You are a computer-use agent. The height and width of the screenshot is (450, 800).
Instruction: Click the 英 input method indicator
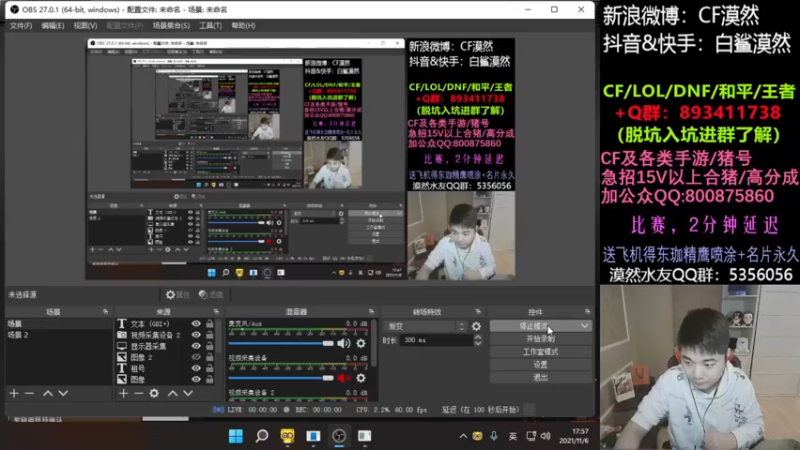[x=512, y=436]
